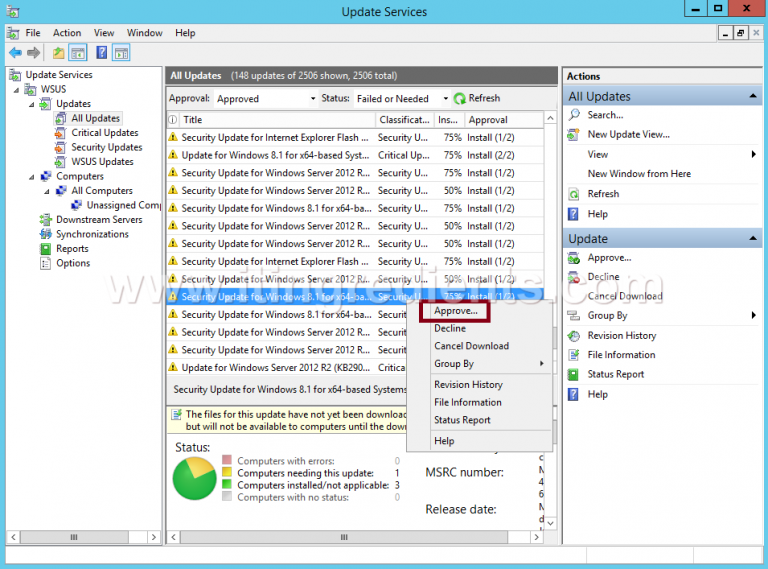768x569 pixels.
Task: Choose Decline from the context menu
Action: point(450,328)
